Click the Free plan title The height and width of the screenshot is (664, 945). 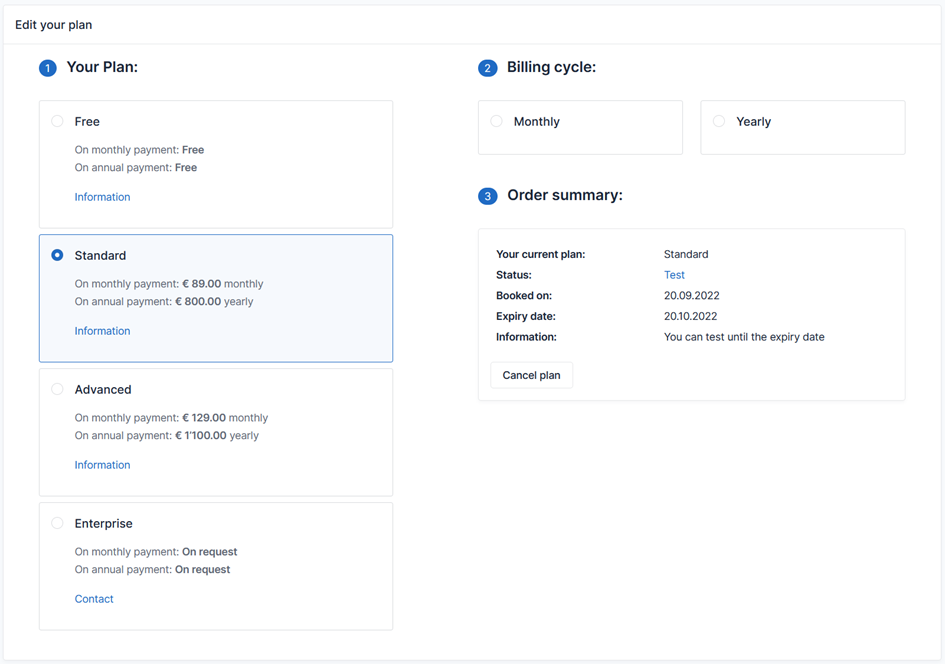click(87, 121)
